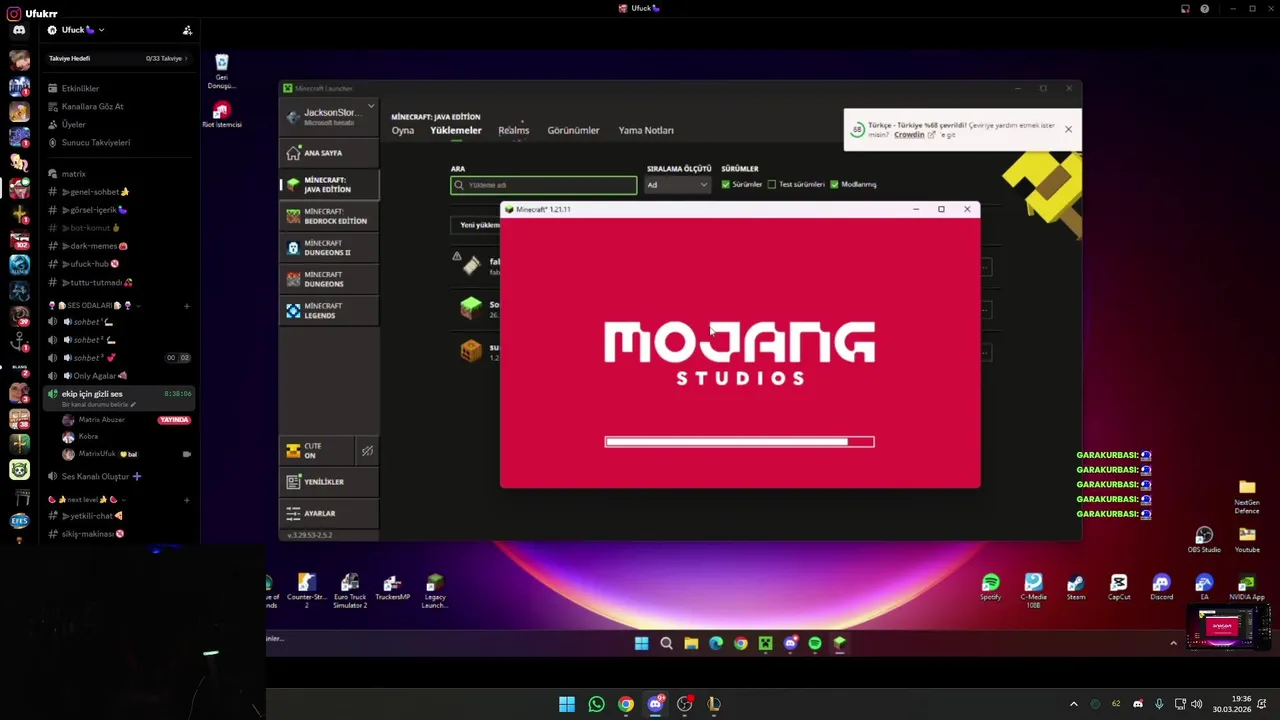Open Riot İstemcisi desktop icon
The height and width of the screenshot is (720, 1280).
222,114
